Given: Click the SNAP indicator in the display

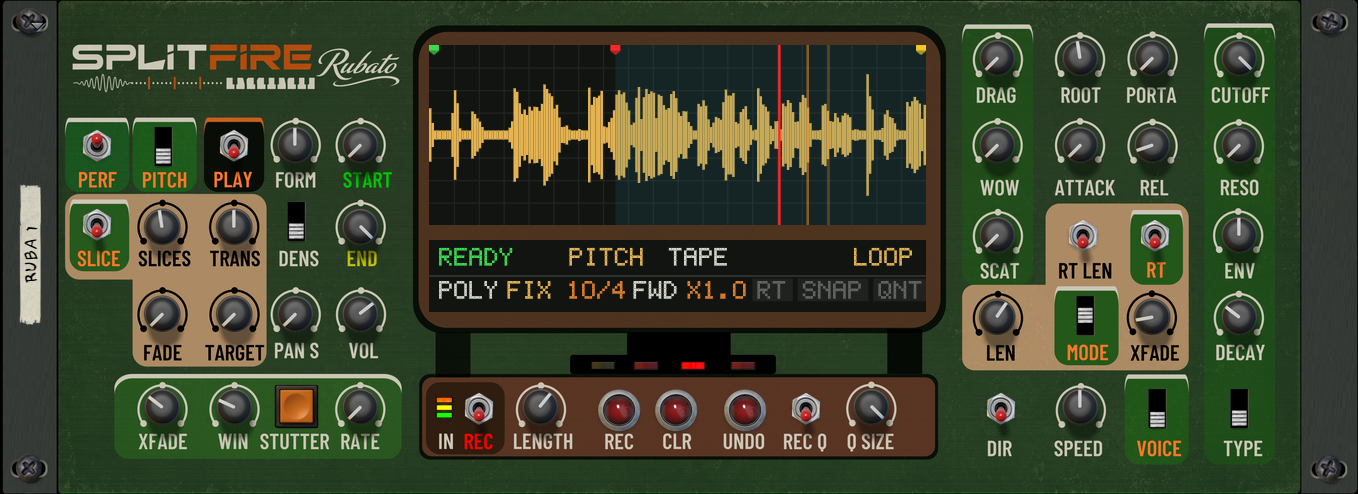Looking at the screenshot, I should coord(832,291).
